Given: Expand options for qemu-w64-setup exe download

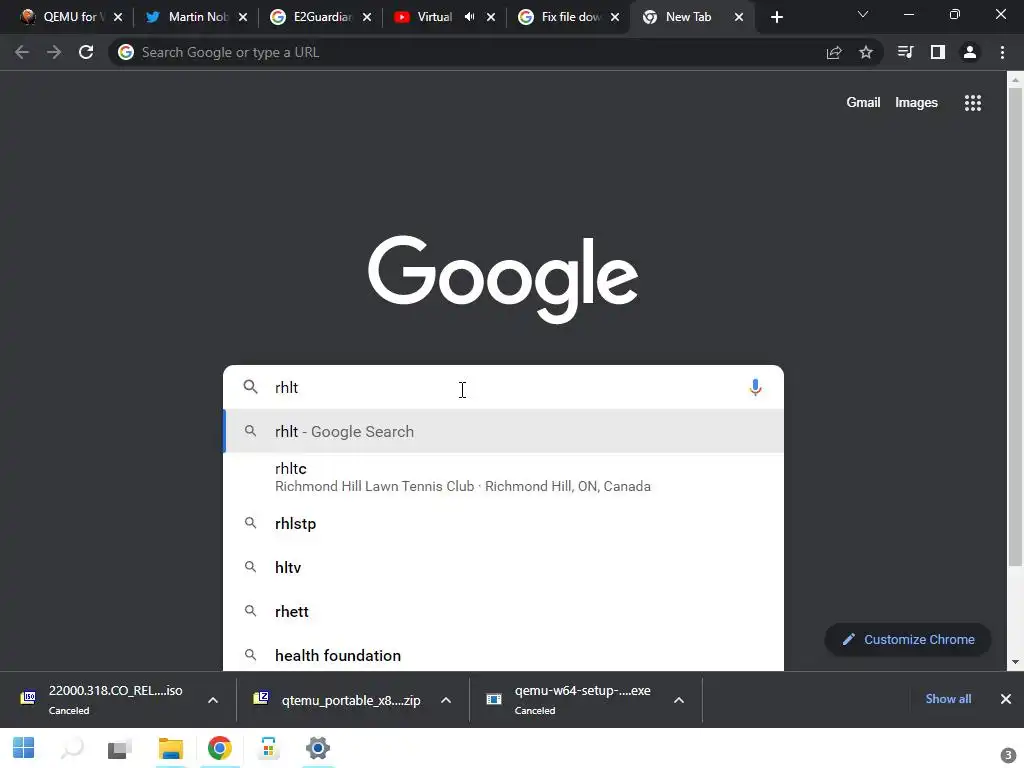Looking at the screenshot, I should [x=679, y=700].
